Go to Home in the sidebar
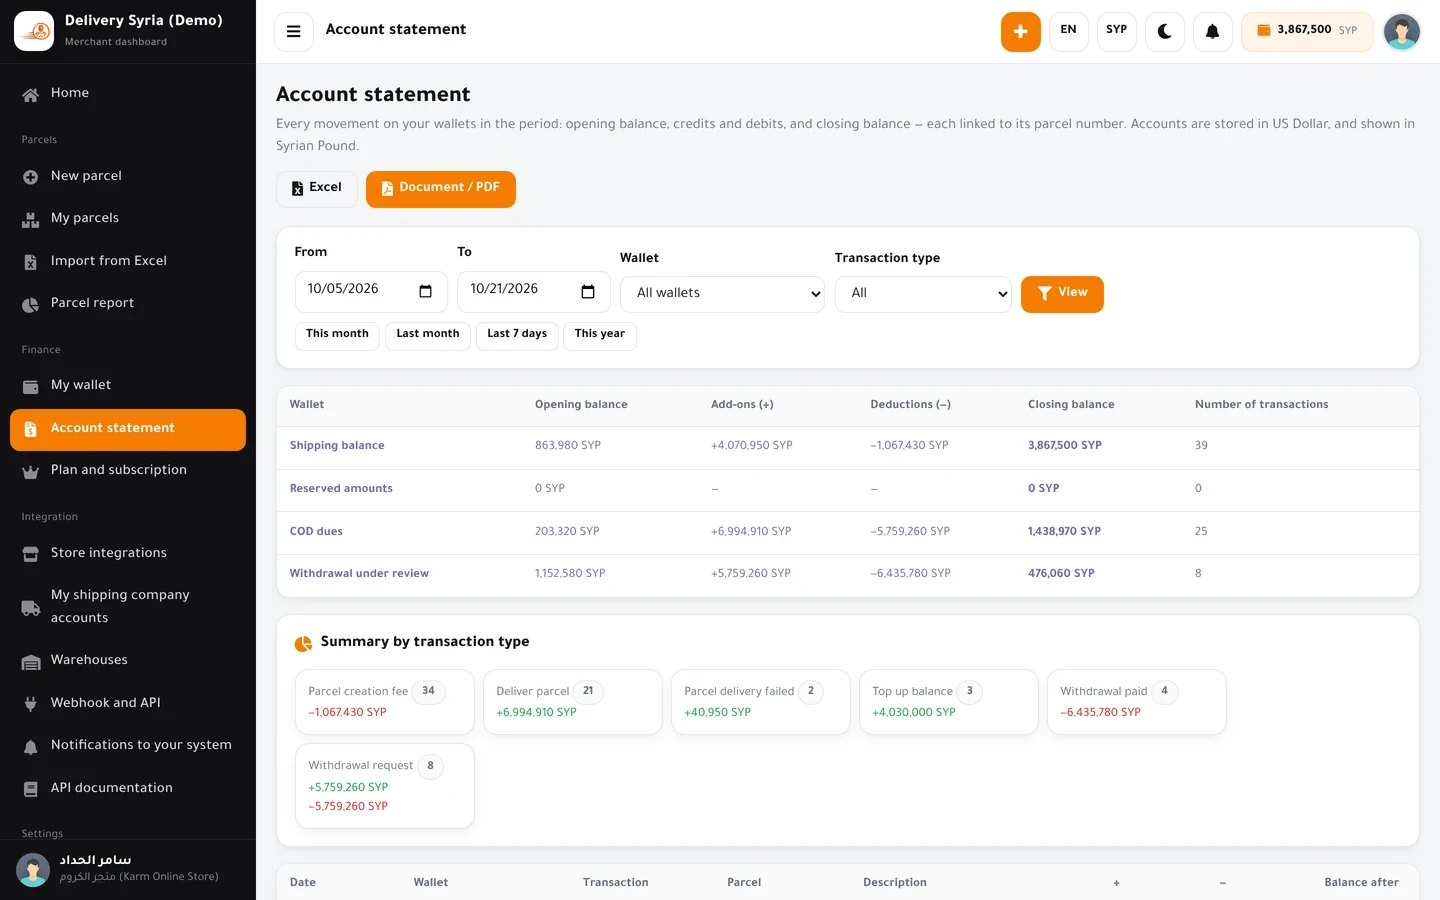Image resolution: width=1440 pixels, height=900 pixels. (128, 94)
